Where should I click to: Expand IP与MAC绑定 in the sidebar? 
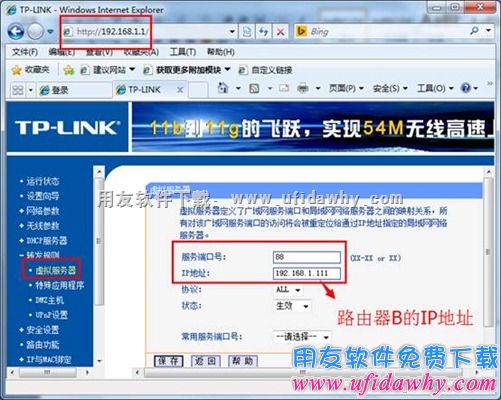[49, 359]
